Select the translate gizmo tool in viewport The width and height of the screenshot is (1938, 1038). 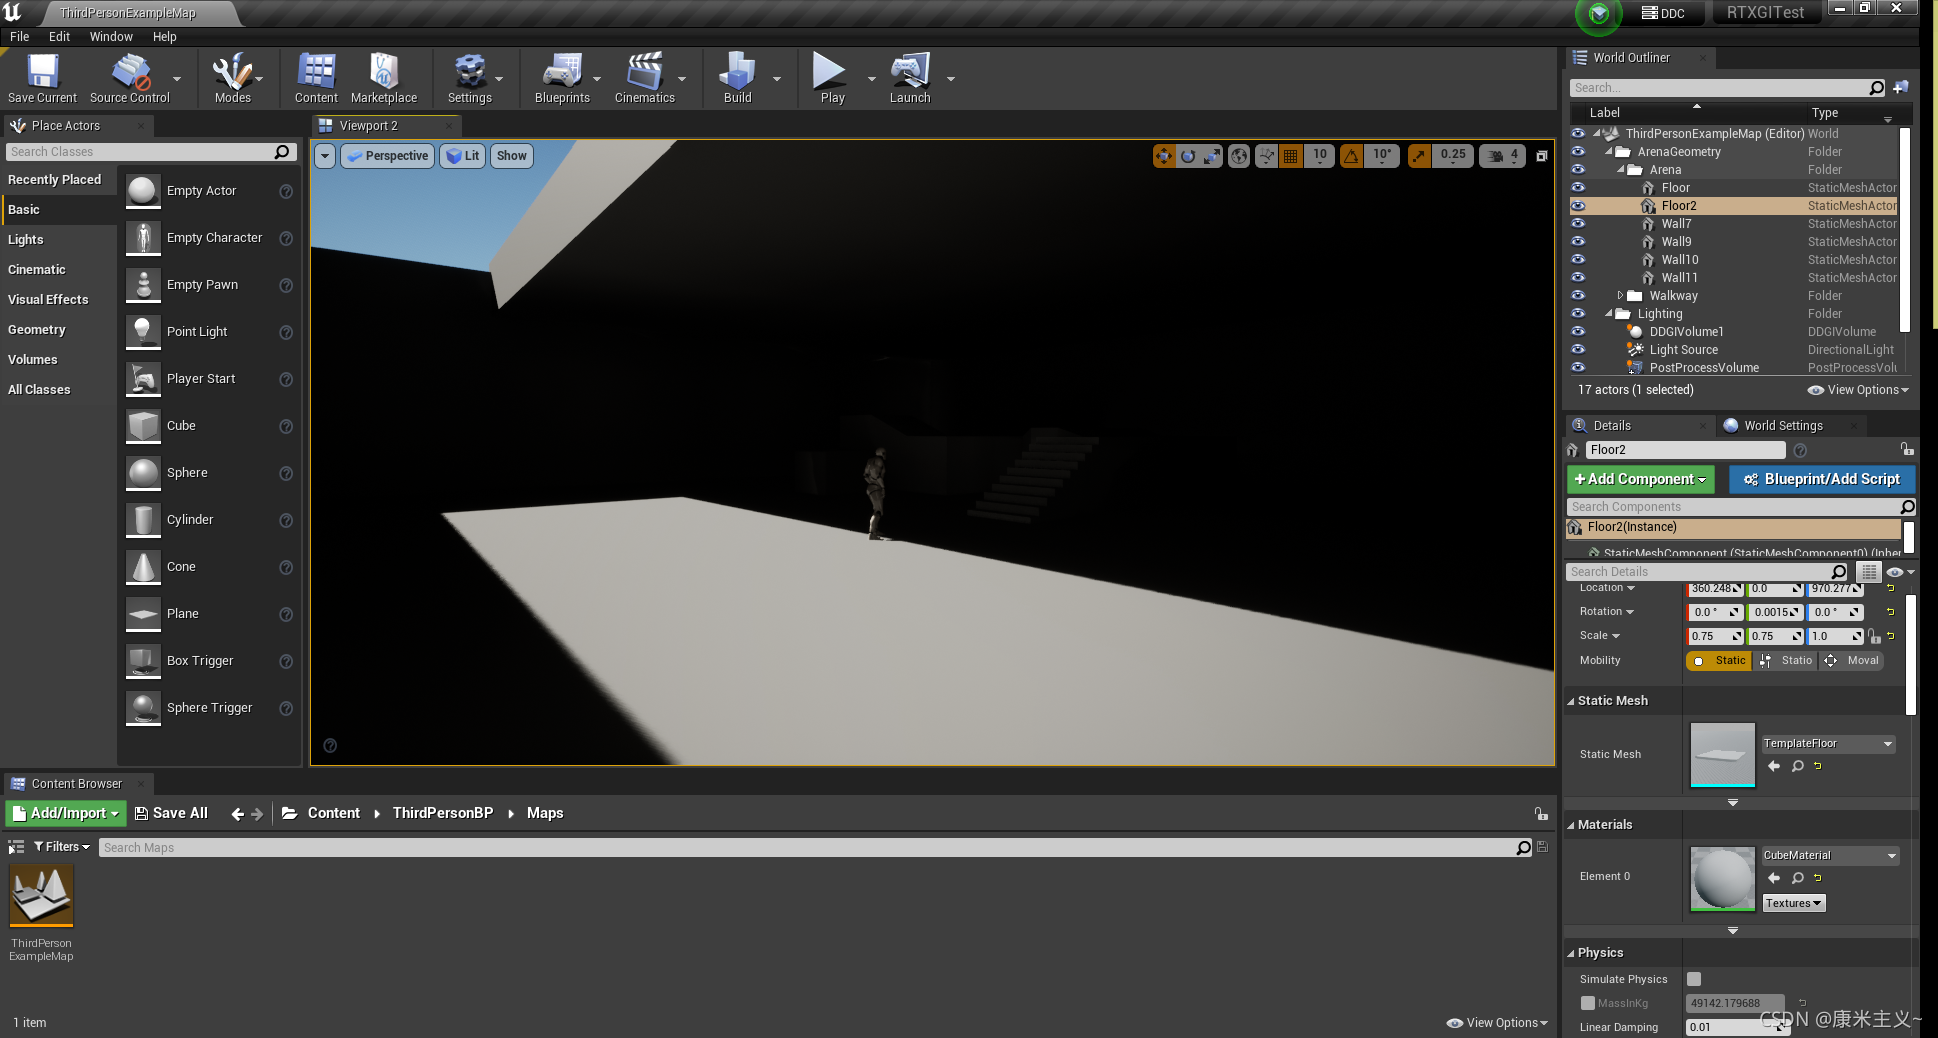click(x=1163, y=156)
